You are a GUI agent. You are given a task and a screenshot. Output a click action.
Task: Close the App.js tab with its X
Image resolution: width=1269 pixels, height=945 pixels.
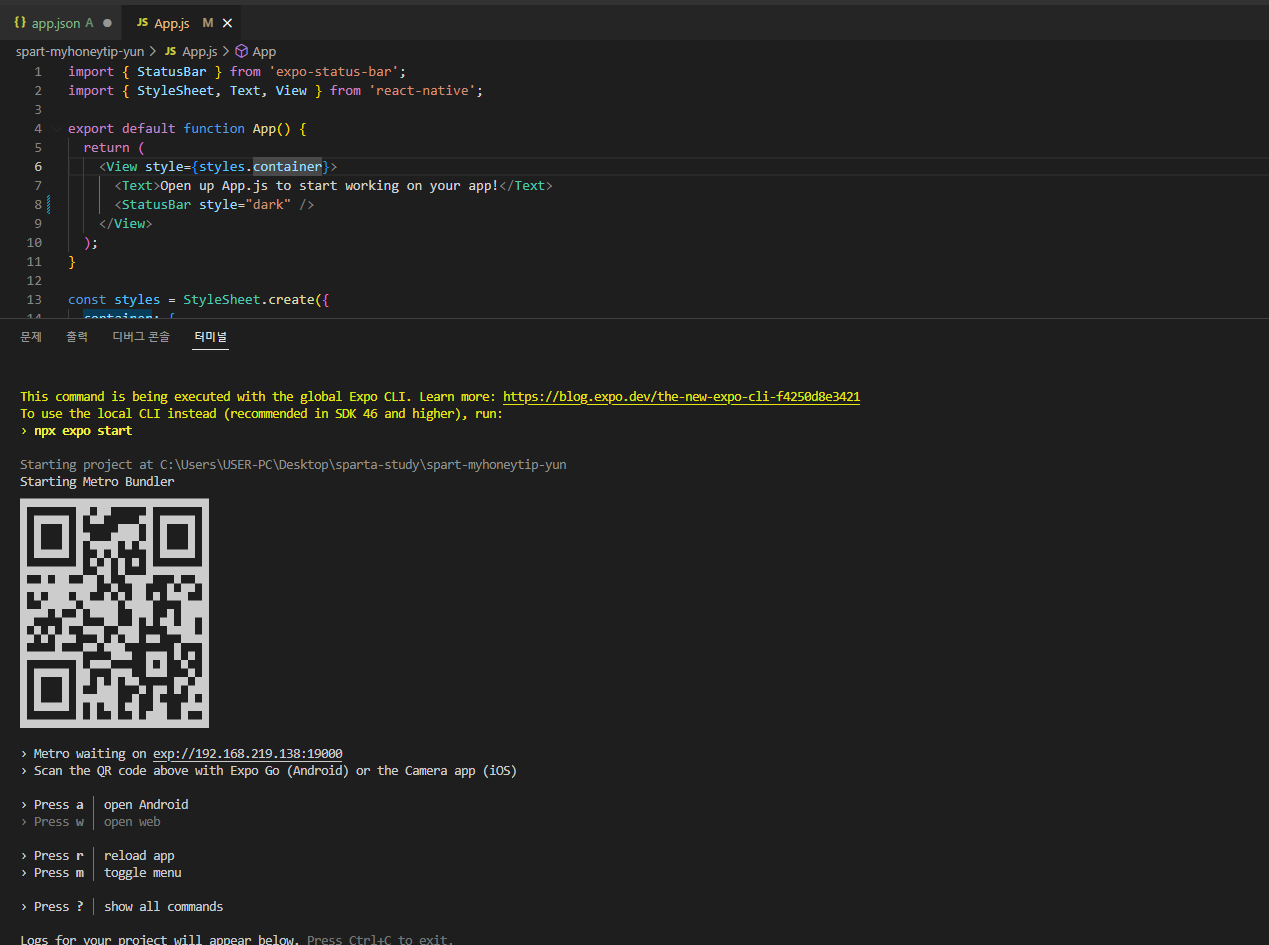[x=228, y=23]
